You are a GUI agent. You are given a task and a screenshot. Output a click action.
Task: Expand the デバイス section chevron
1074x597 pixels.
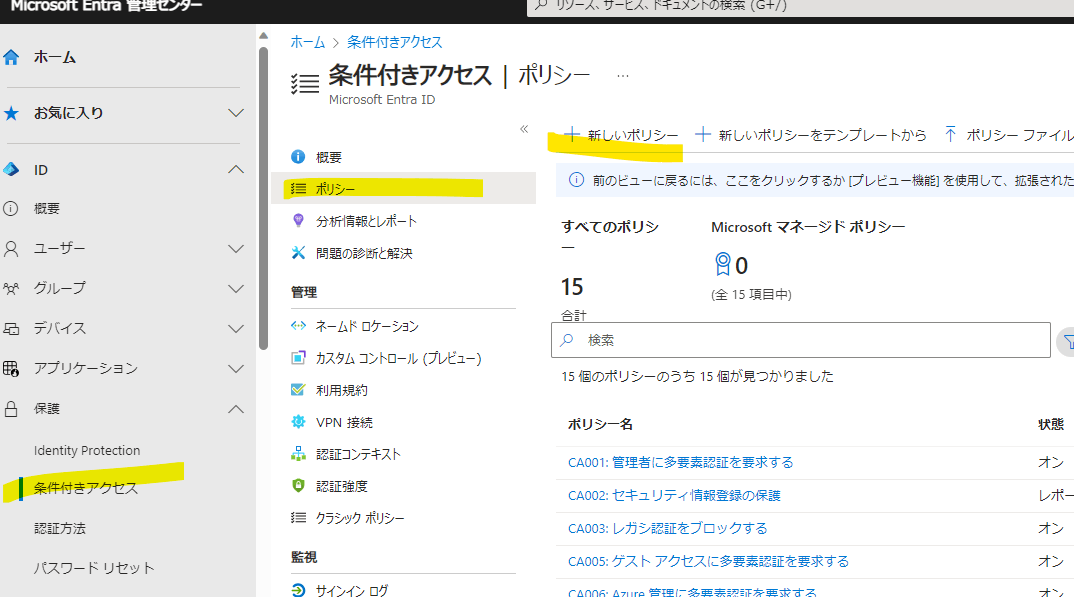click(x=236, y=329)
